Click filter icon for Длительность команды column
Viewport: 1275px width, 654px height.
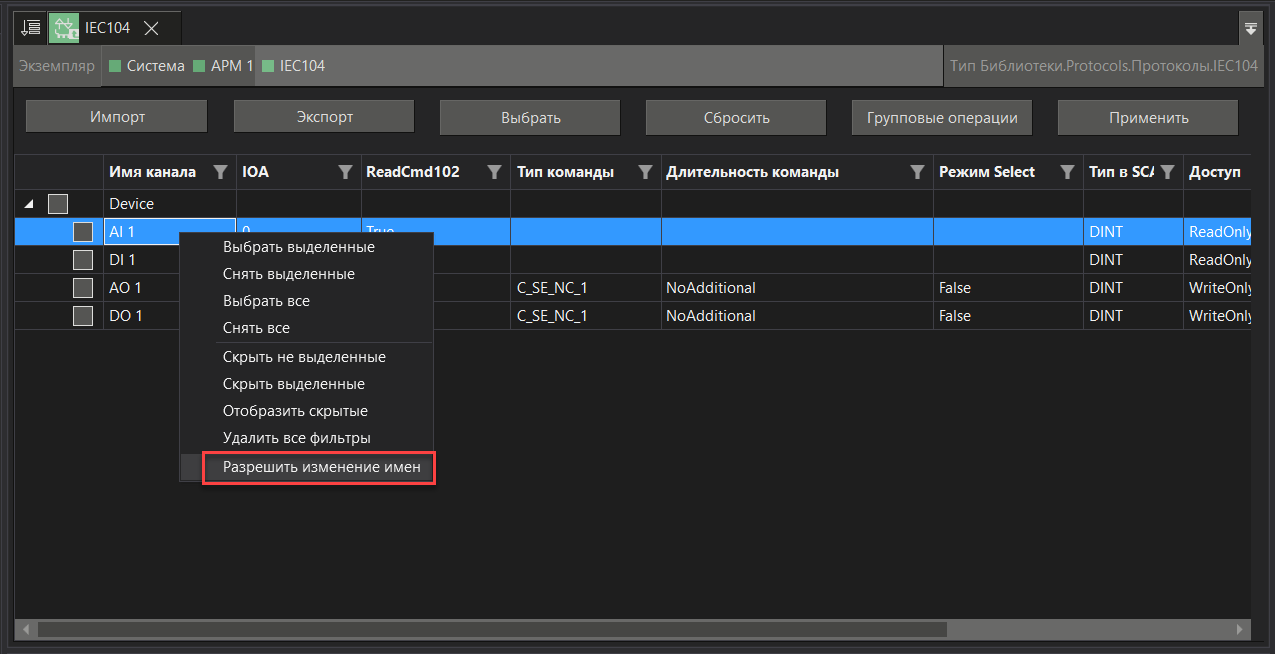point(917,172)
